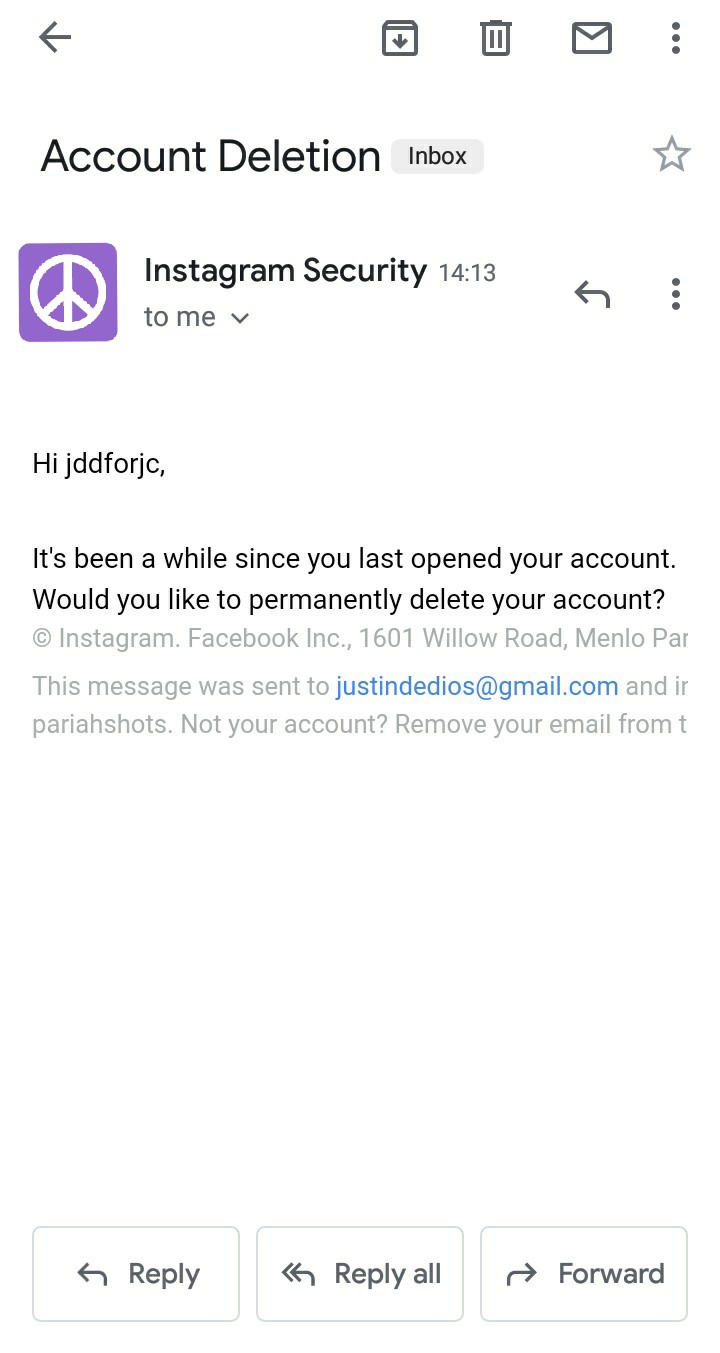Screen dimensions: 720x1353
Task: Open the message's three-dot options menu
Action: point(676,294)
